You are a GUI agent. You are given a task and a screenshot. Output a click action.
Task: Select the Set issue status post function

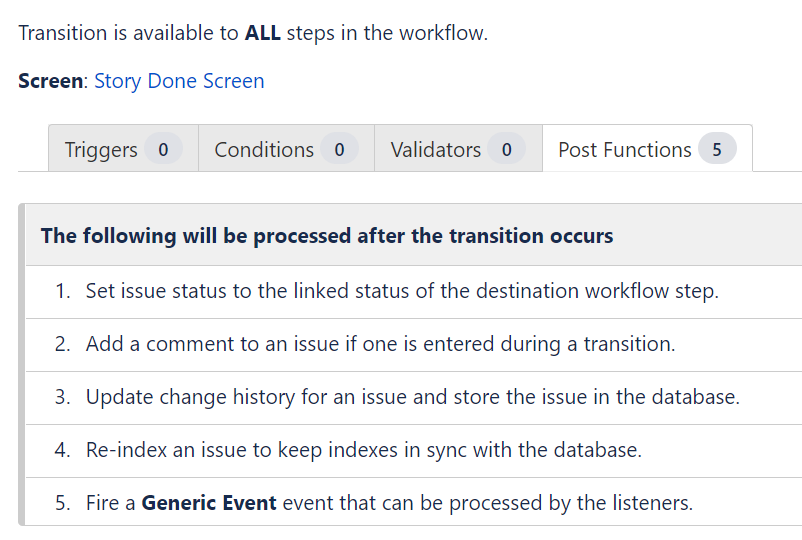pyautogui.click(x=414, y=291)
